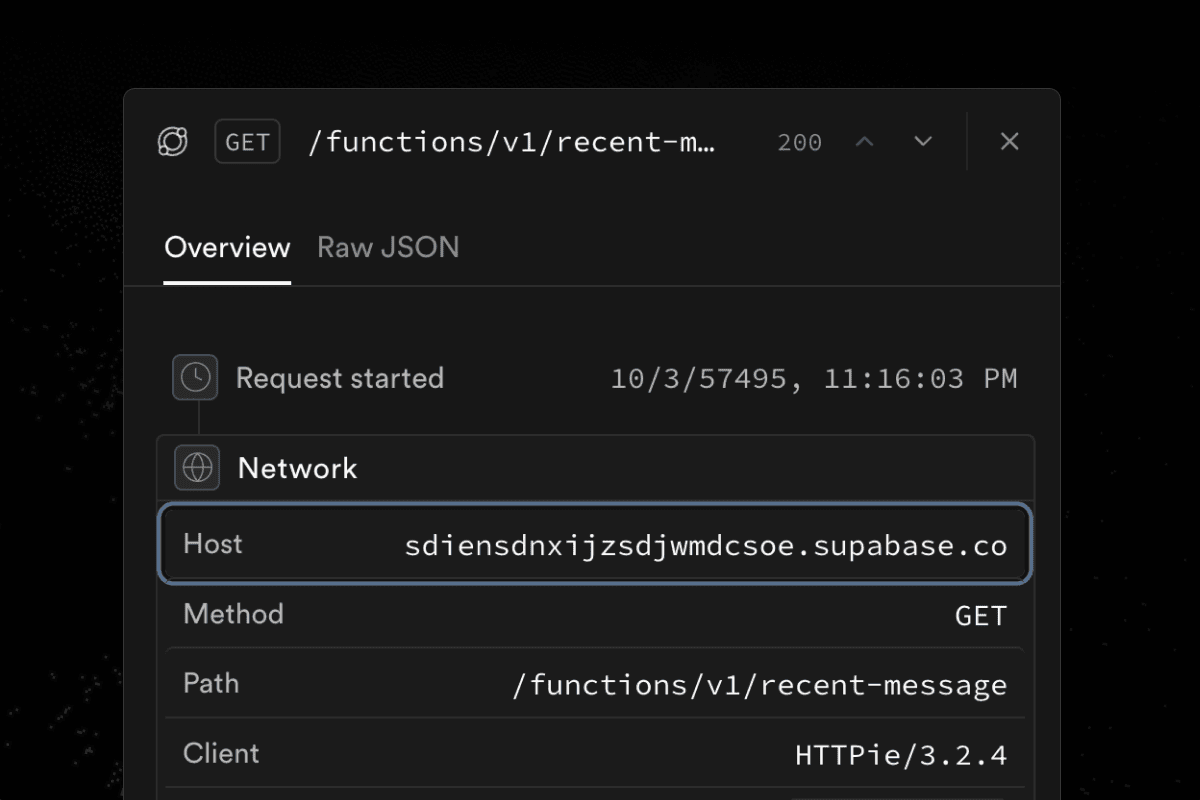The height and width of the screenshot is (800, 1200).
Task: Click the GET value in the Method row
Action: 980,615
